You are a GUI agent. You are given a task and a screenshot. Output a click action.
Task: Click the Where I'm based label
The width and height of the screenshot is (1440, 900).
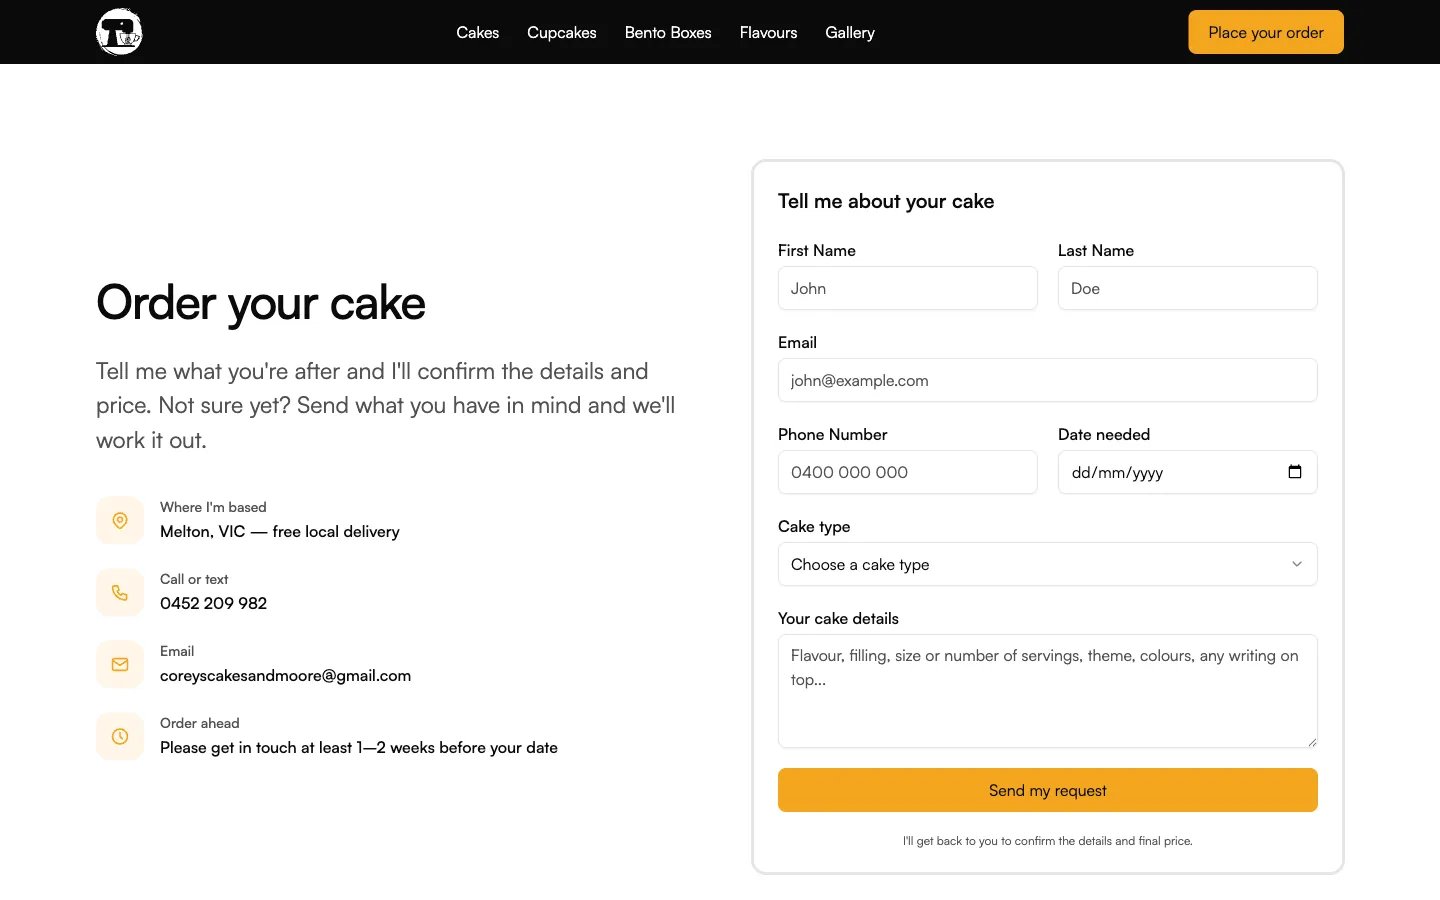213,507
